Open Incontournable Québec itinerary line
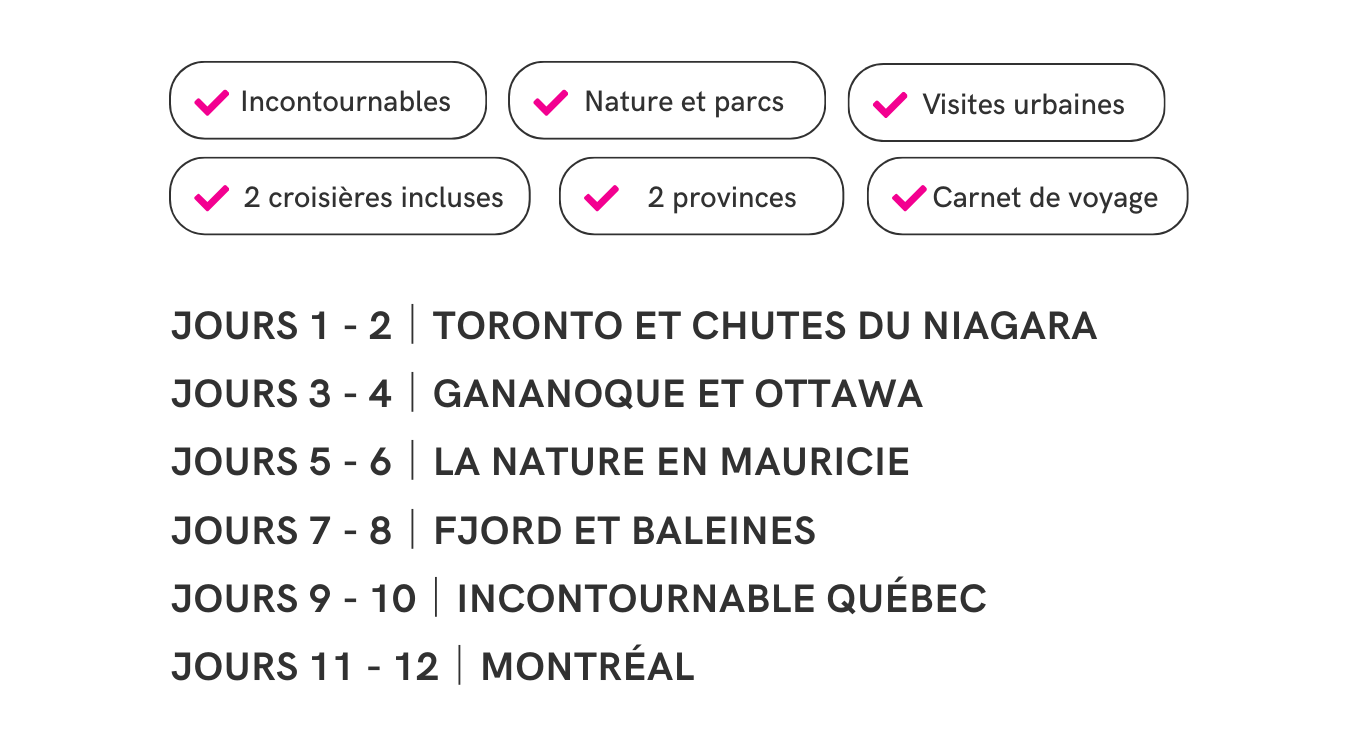 point(579,598)
